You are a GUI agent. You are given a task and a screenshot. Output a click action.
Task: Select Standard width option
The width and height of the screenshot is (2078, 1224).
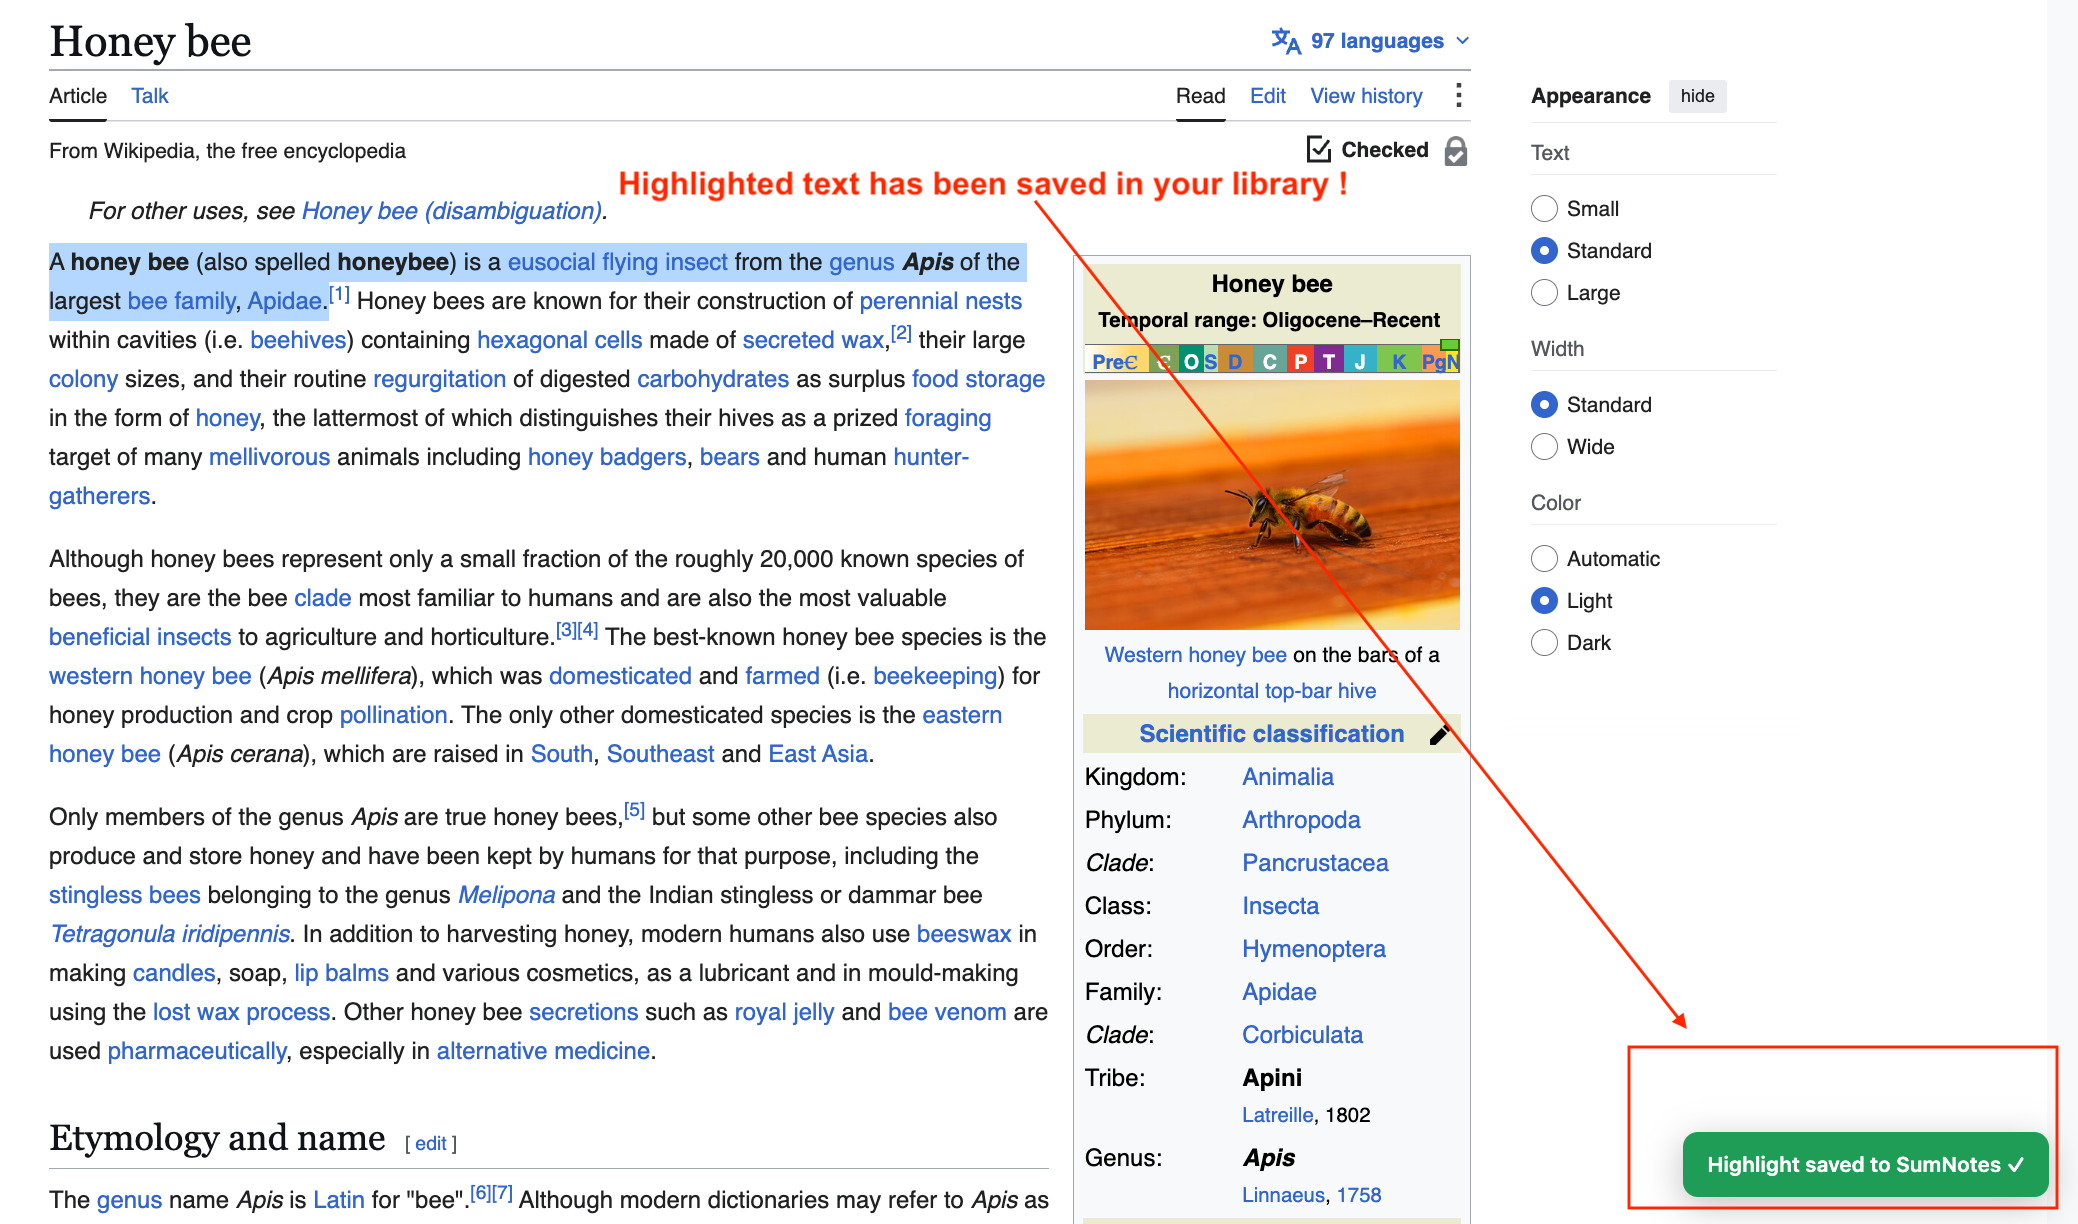(1544, 404)
